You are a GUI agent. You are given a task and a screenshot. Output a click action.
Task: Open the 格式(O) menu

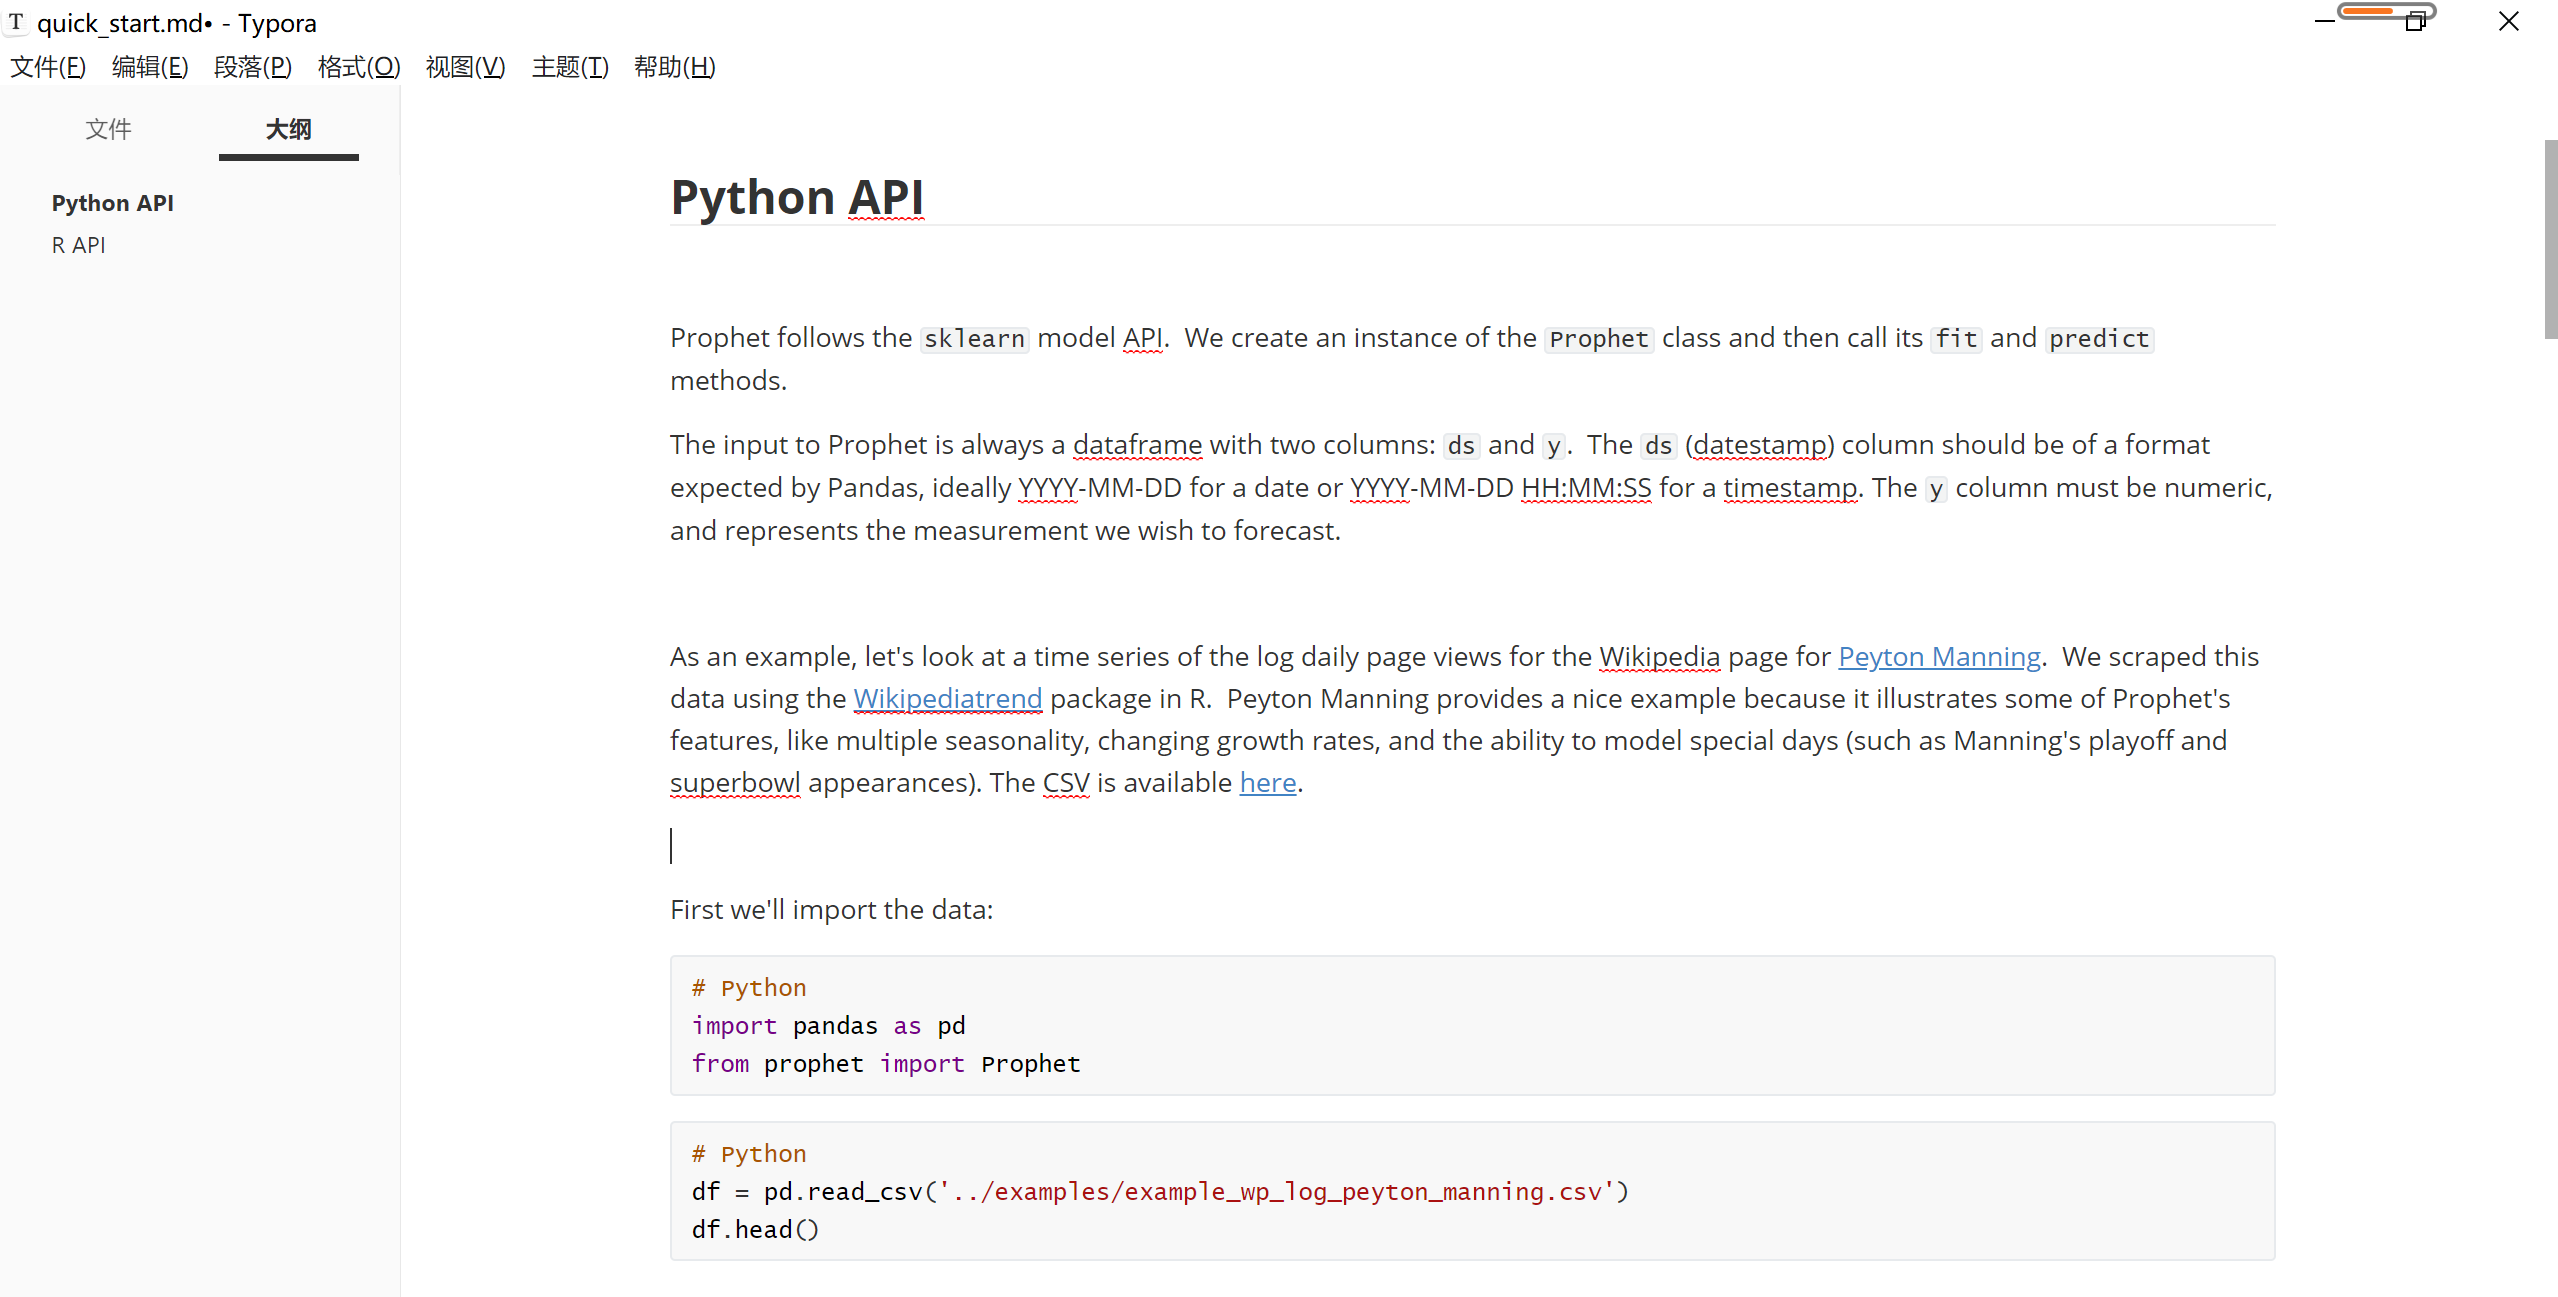pyautogui.click(x=359, y=67)
